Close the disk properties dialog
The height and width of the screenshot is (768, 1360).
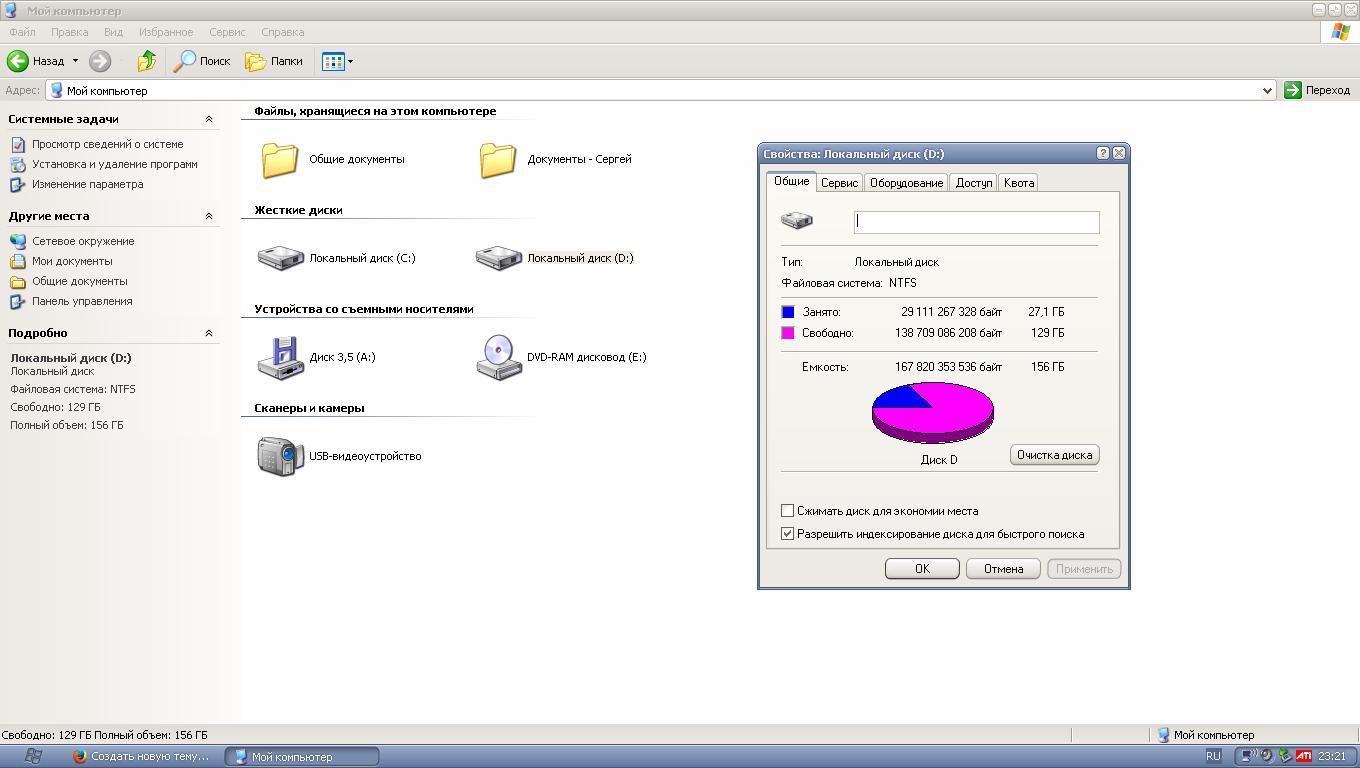click(1119, 153)
